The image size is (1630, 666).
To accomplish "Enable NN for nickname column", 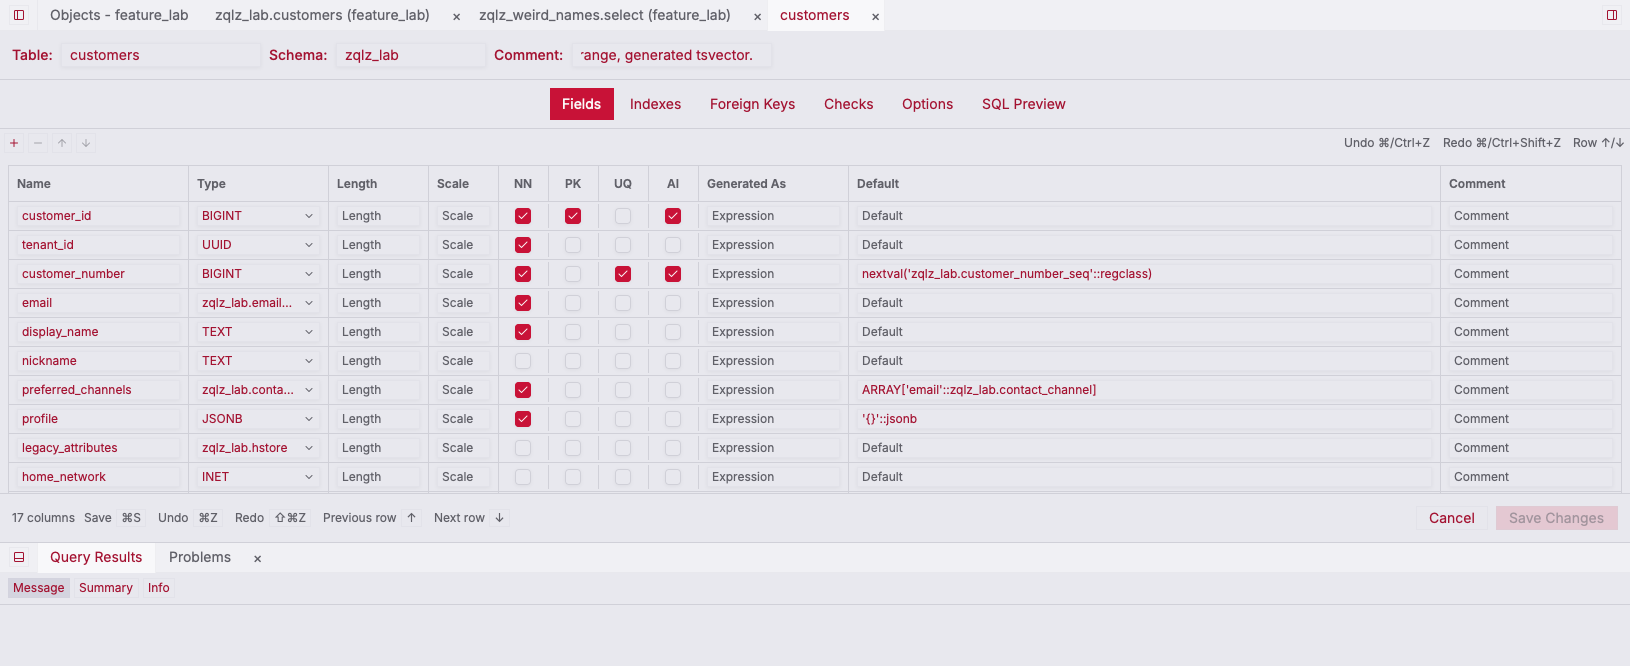I will 523,361.
